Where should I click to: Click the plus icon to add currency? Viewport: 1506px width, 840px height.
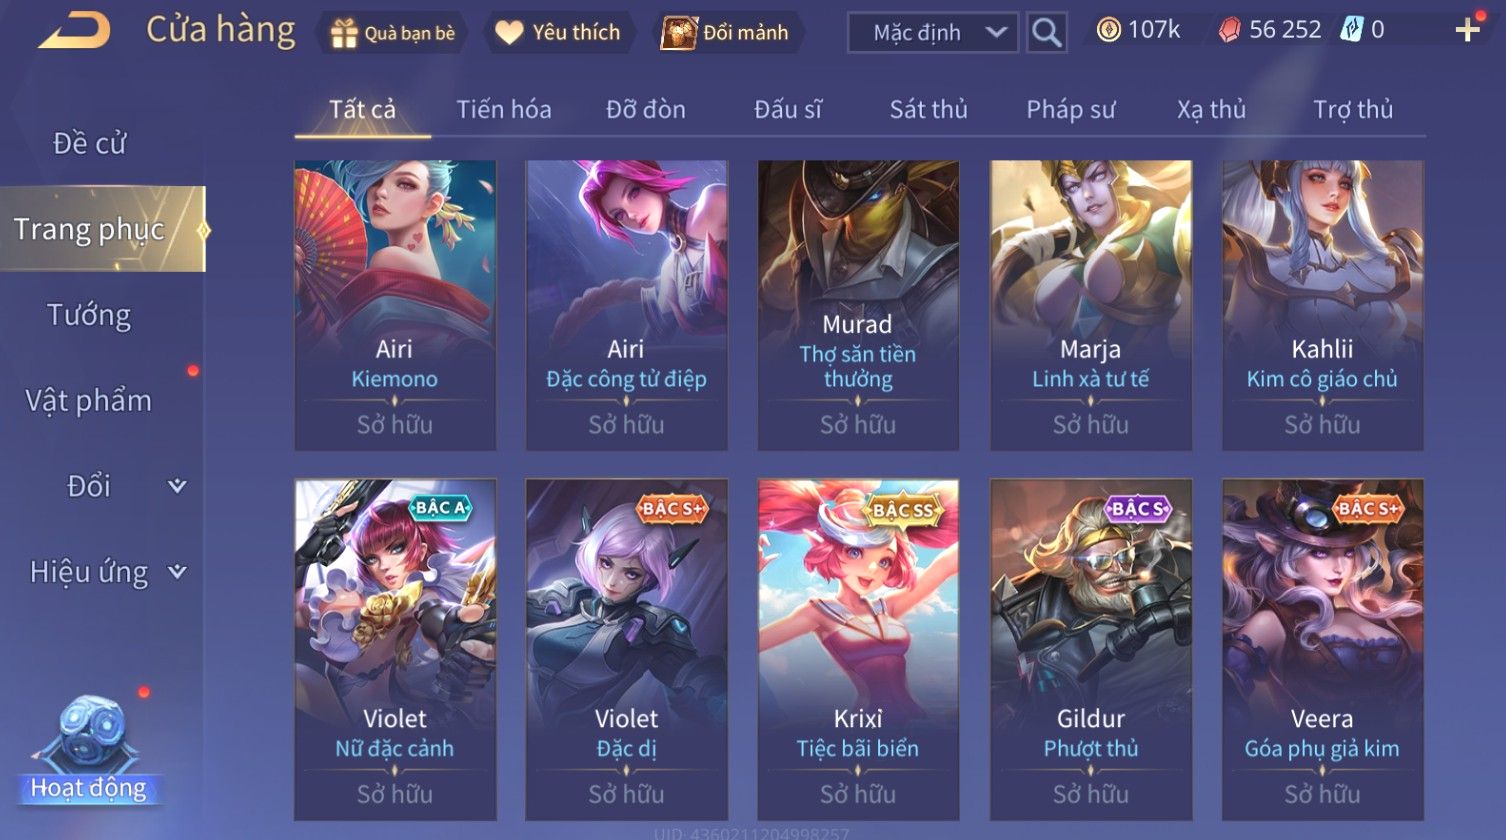1467,30
